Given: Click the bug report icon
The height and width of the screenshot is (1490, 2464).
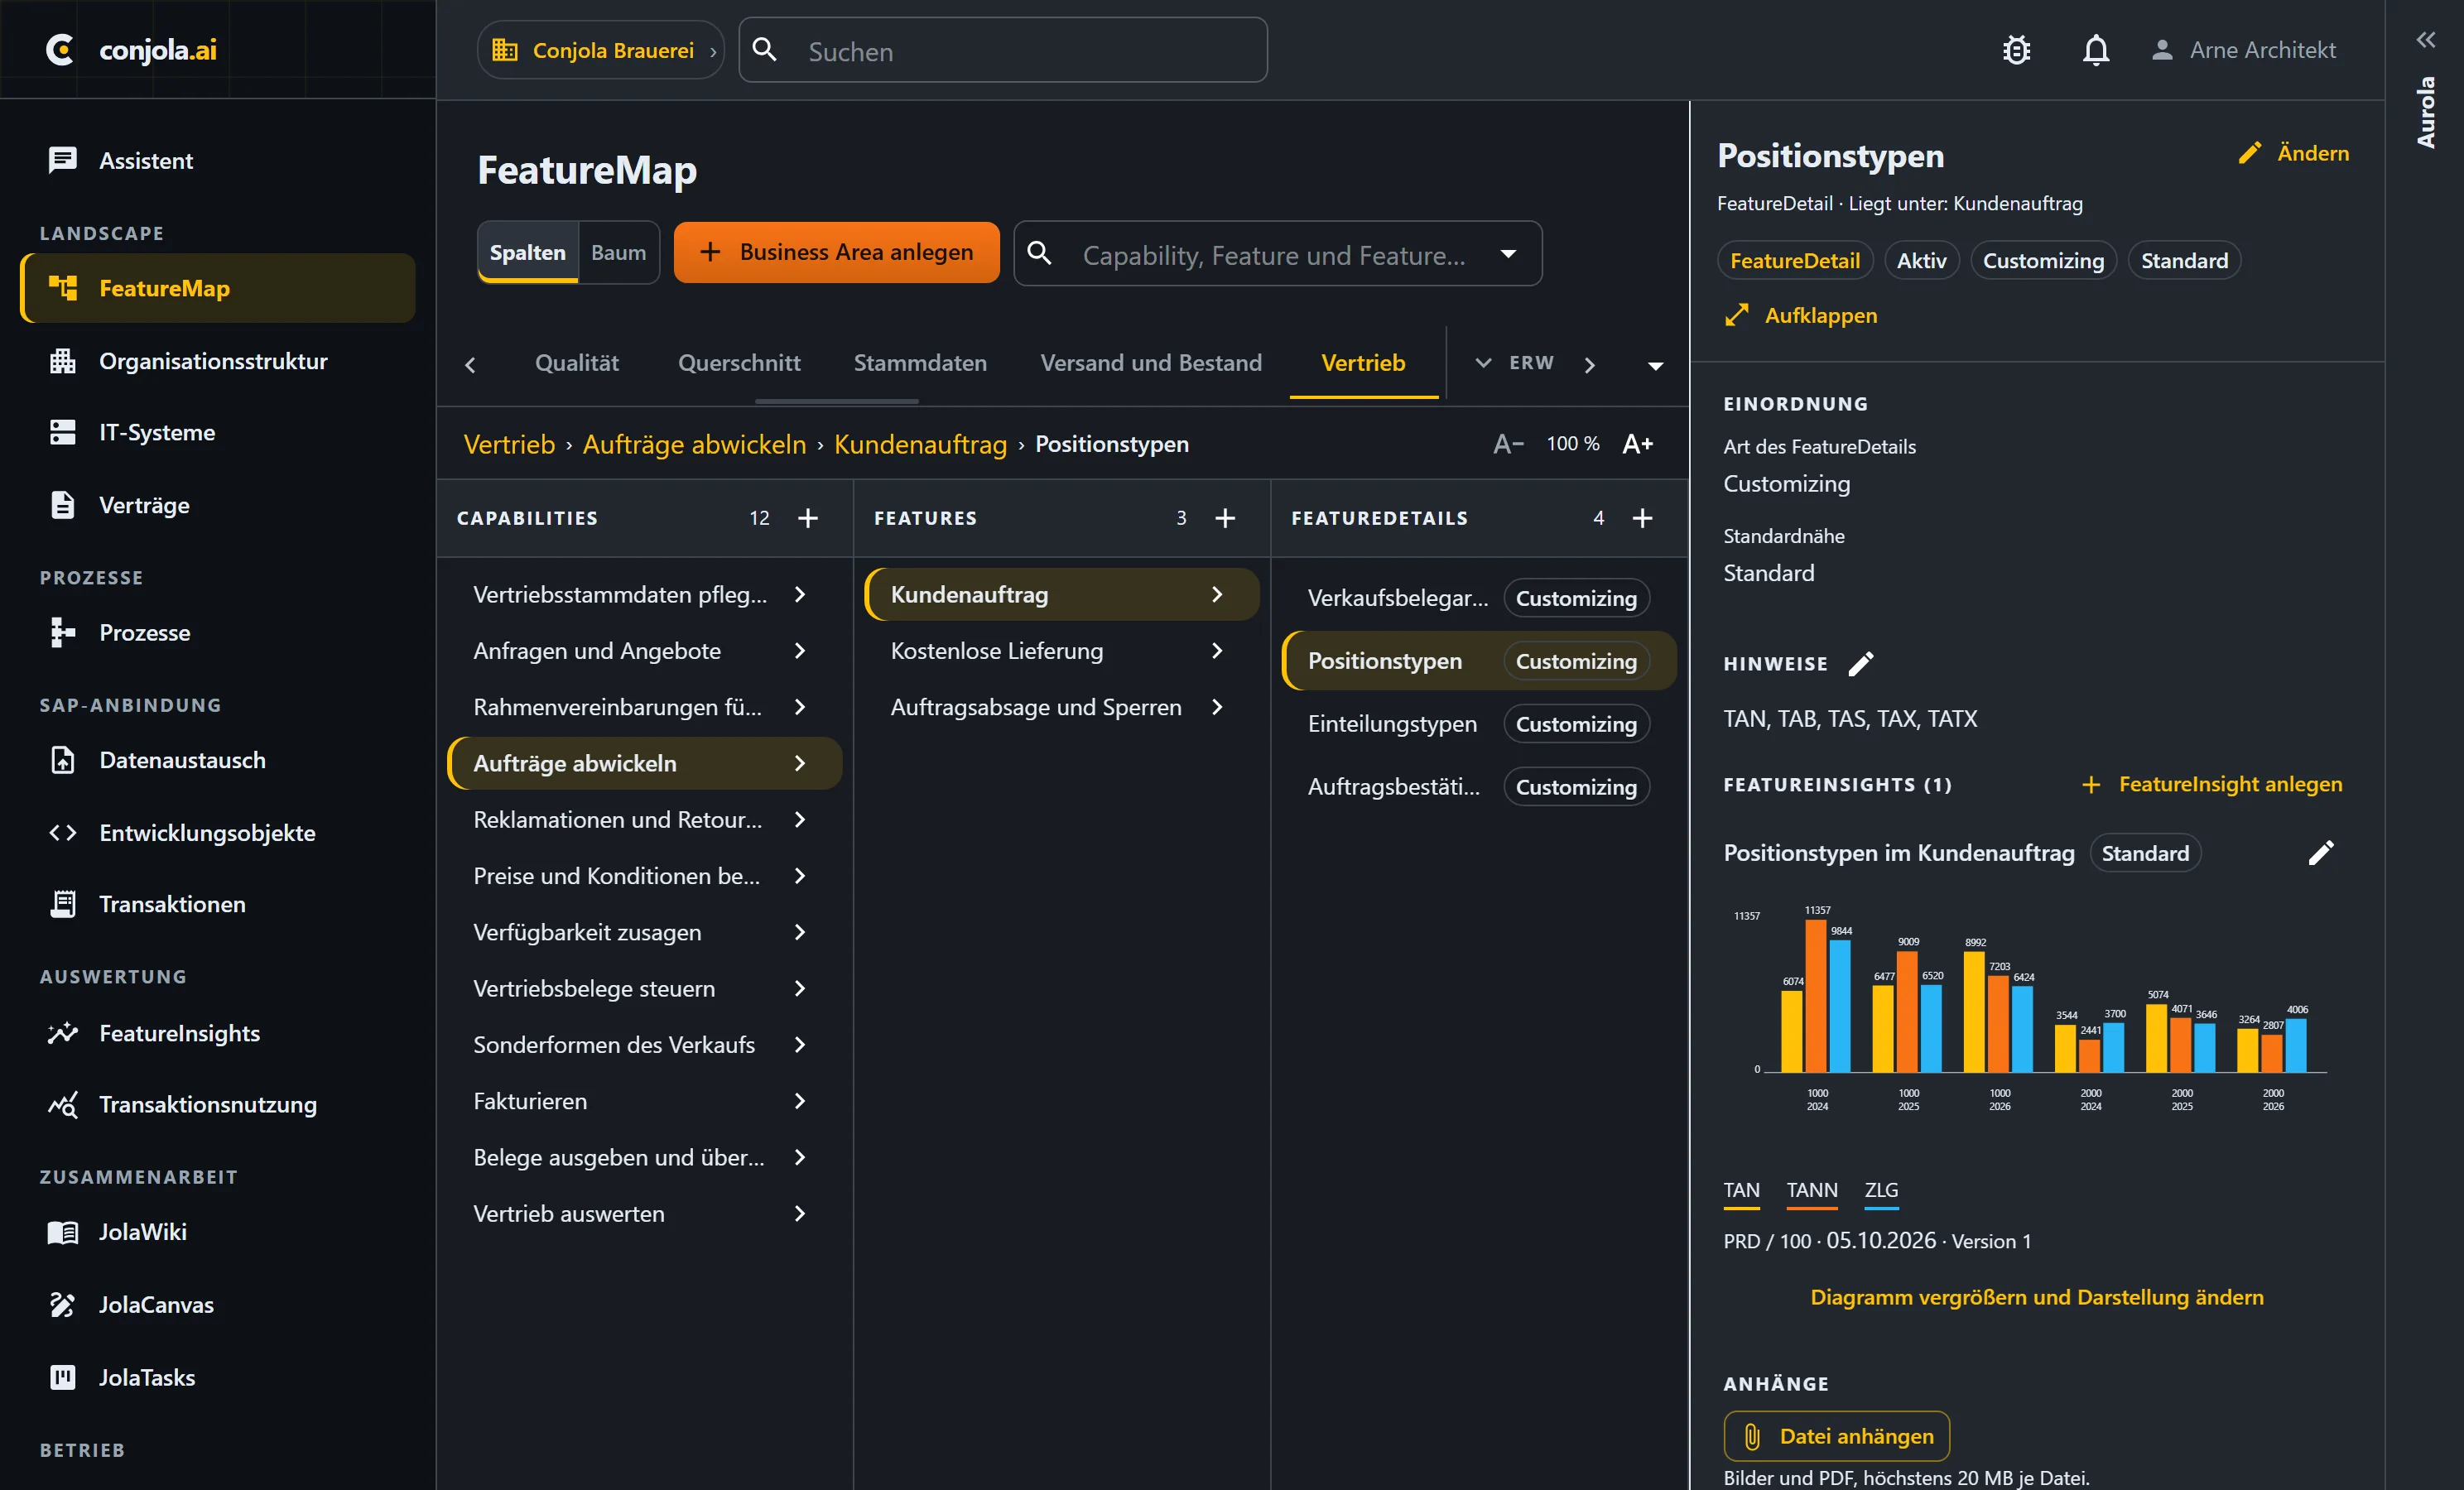Looking at the screenshot, I should point(2017,50).
